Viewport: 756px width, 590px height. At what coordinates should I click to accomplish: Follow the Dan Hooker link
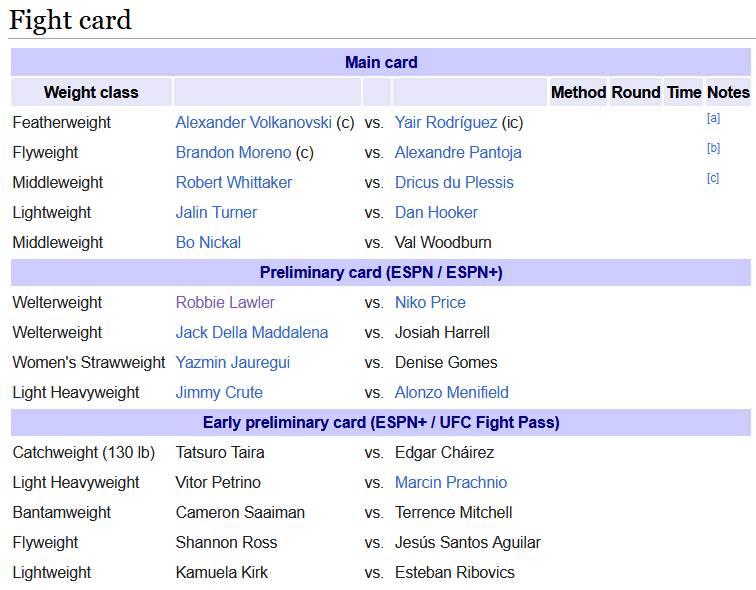[x=436, y=212]
